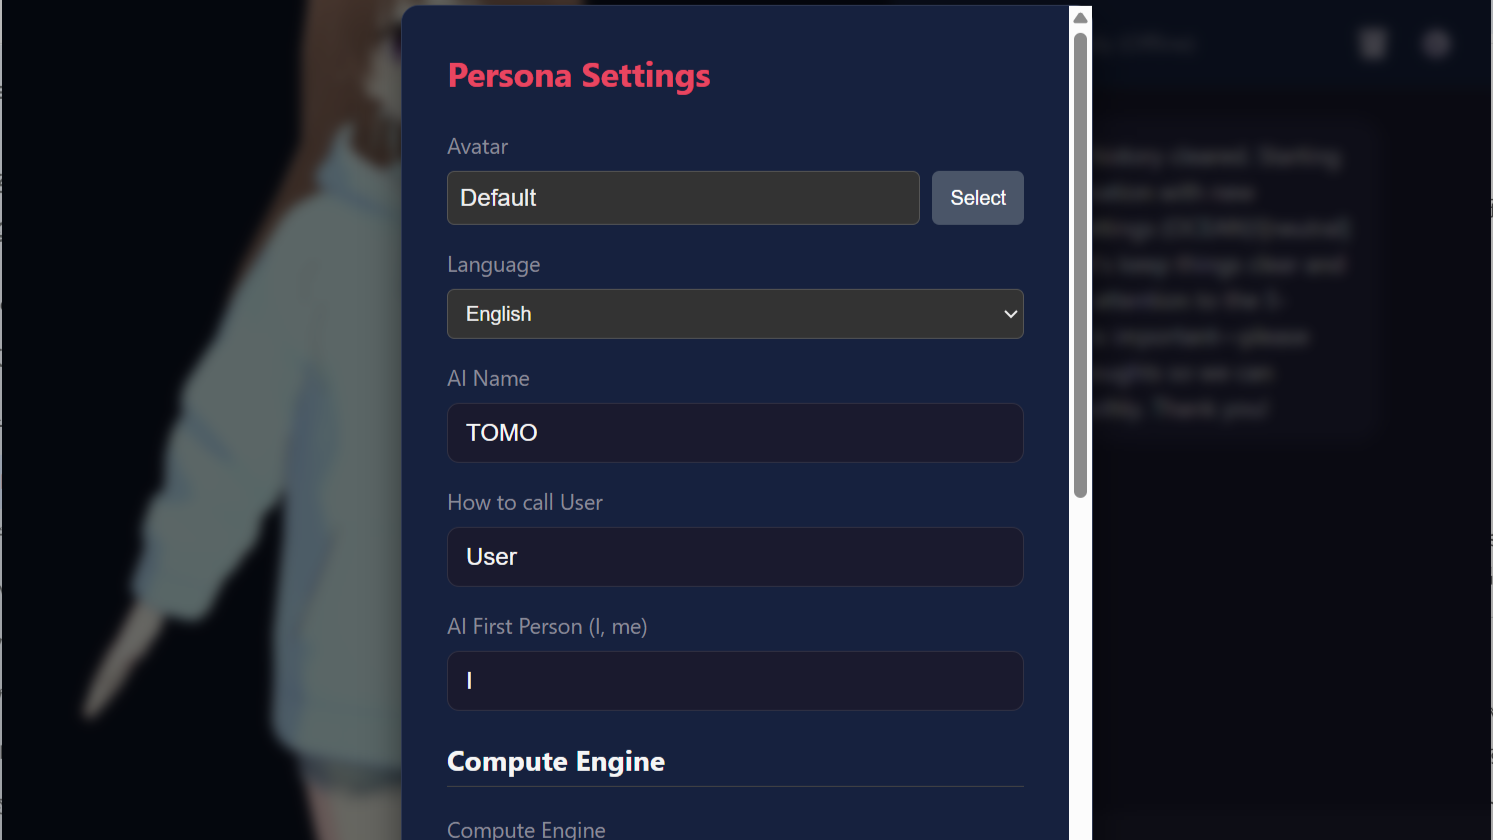The width and height of the screenshot is (1493, 840).
Task: Click the How to call User label
Action: coord(525,503)
